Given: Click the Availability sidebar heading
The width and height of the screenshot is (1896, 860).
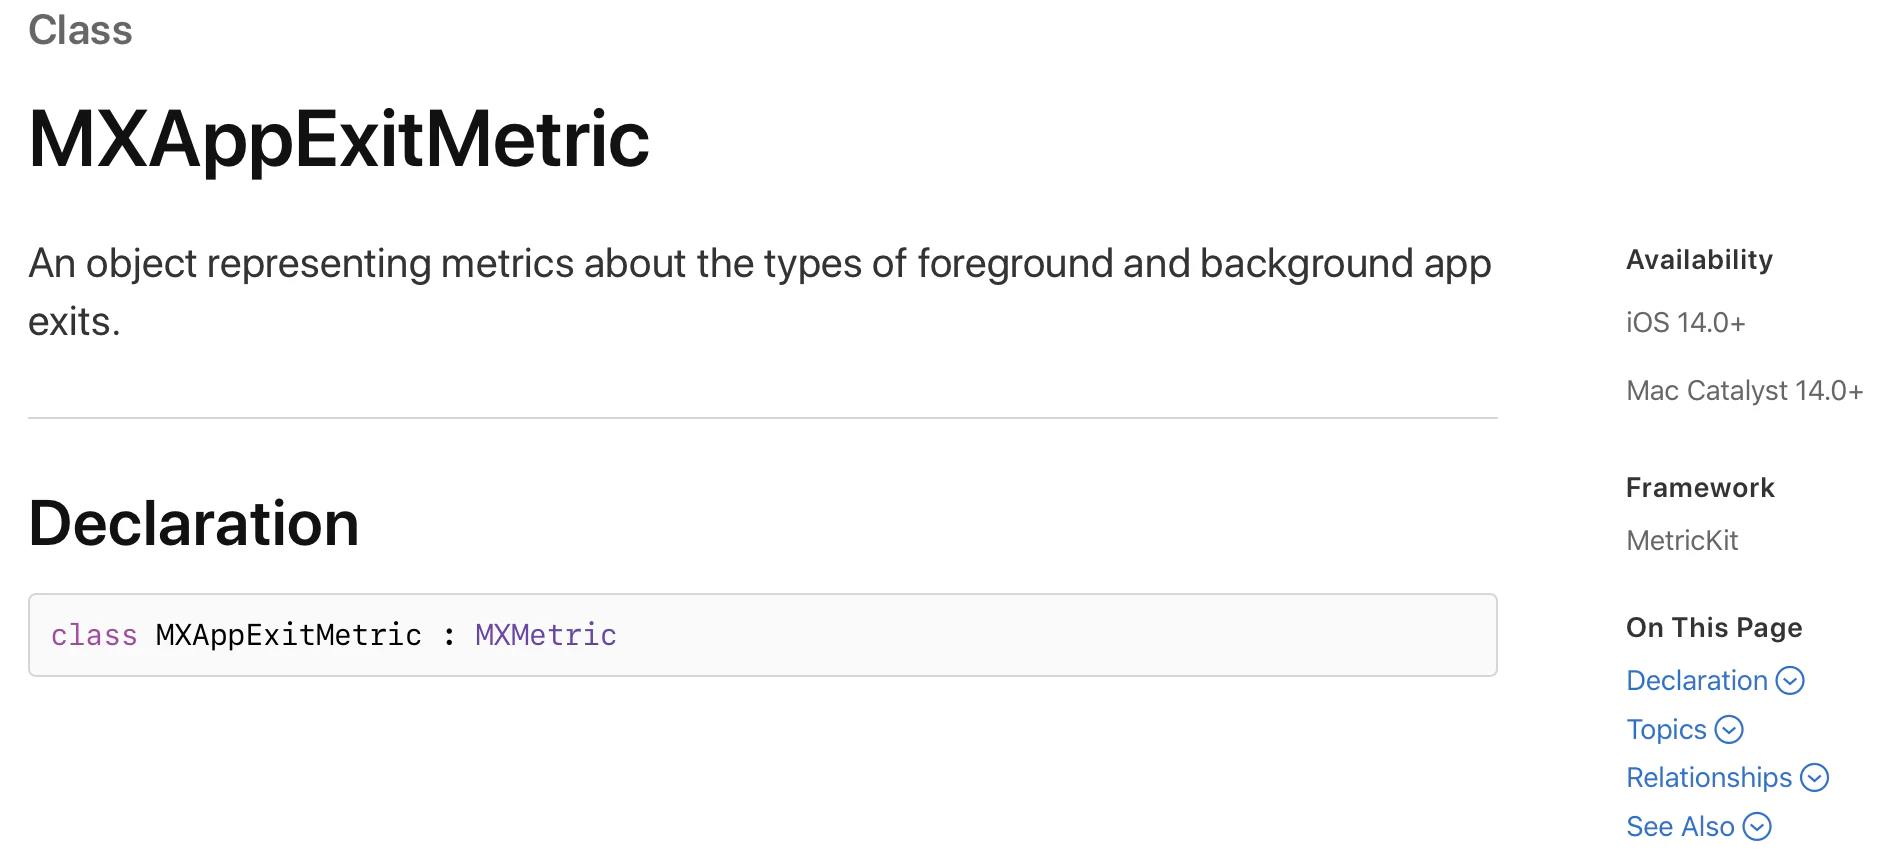Looking at the screenshot, I should click(1699, 260).
